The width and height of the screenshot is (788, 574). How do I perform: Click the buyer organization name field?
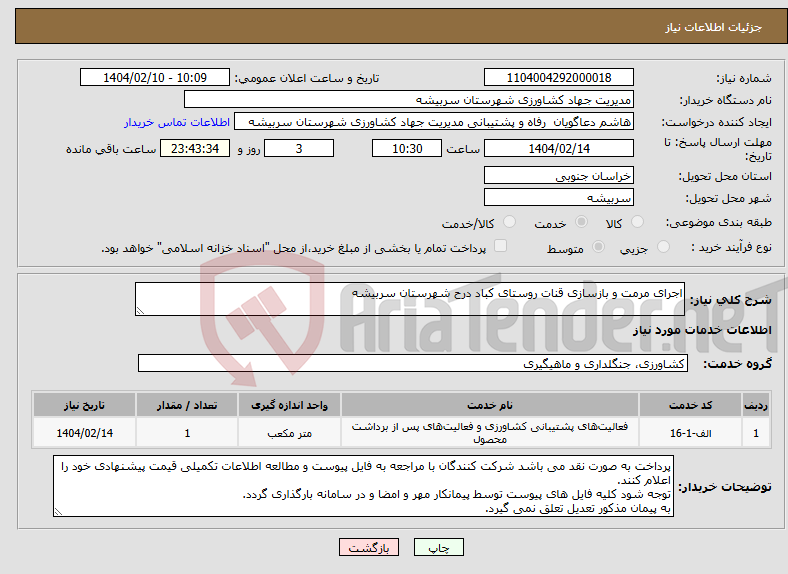pos(409,100)
